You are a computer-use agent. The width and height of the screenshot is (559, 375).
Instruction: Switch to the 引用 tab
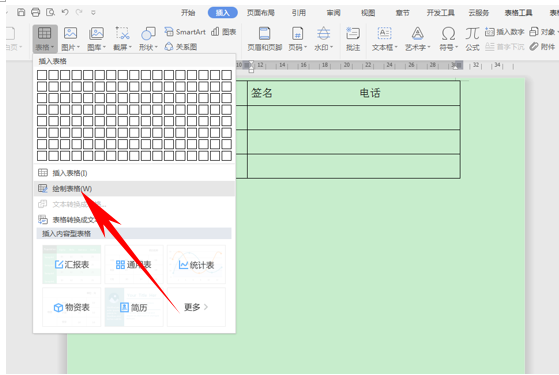pos(299,13)
